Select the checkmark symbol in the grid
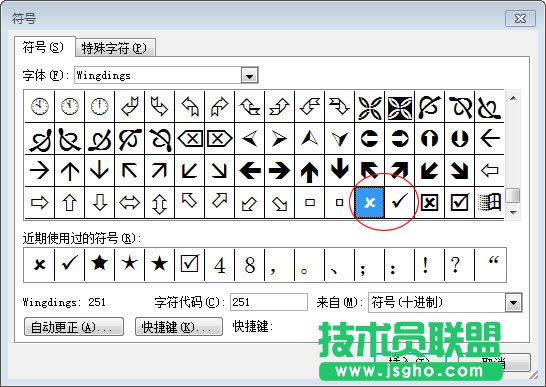The width and height of the screenshot is (546, 387). [399, 202]
